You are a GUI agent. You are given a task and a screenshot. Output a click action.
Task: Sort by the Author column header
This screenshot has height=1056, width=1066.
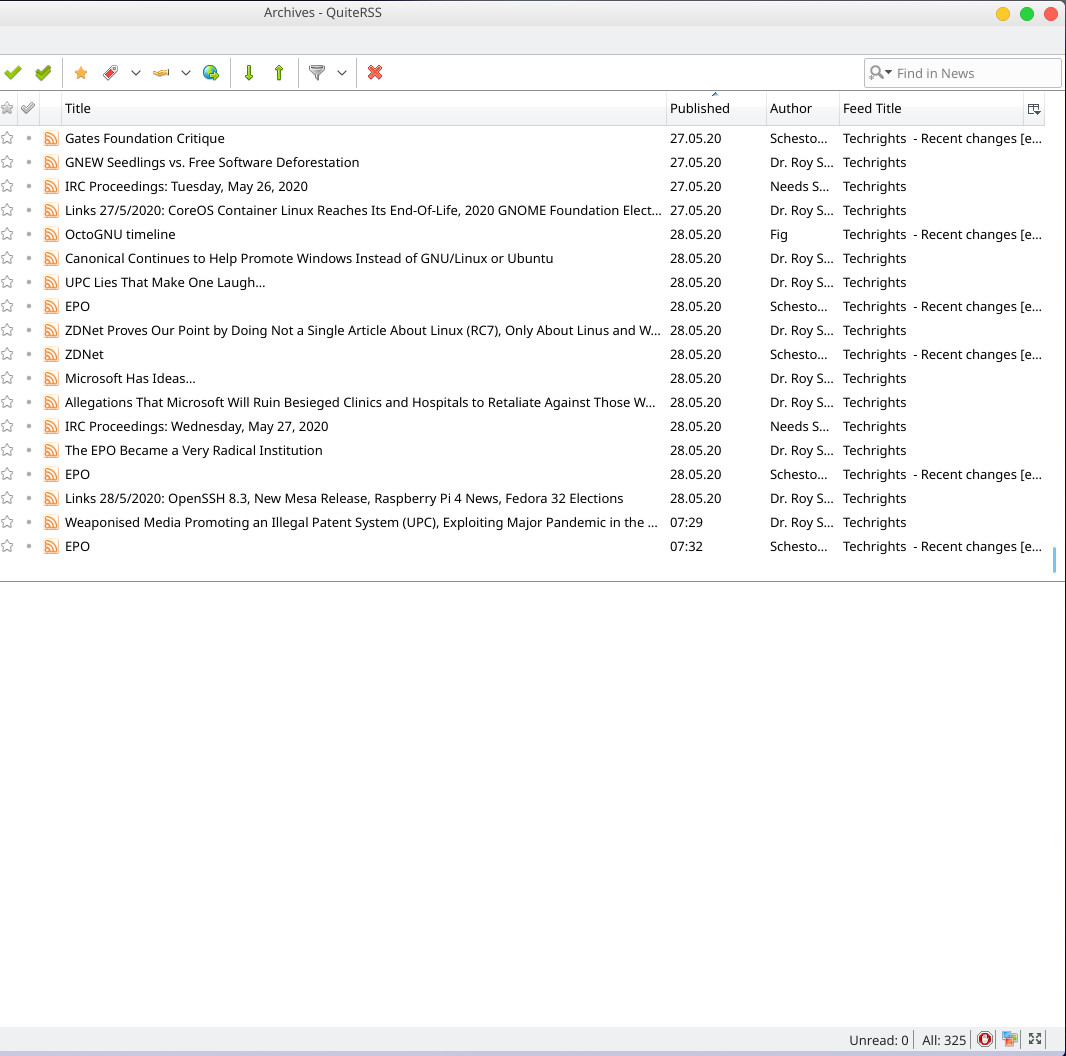[803, 109]
